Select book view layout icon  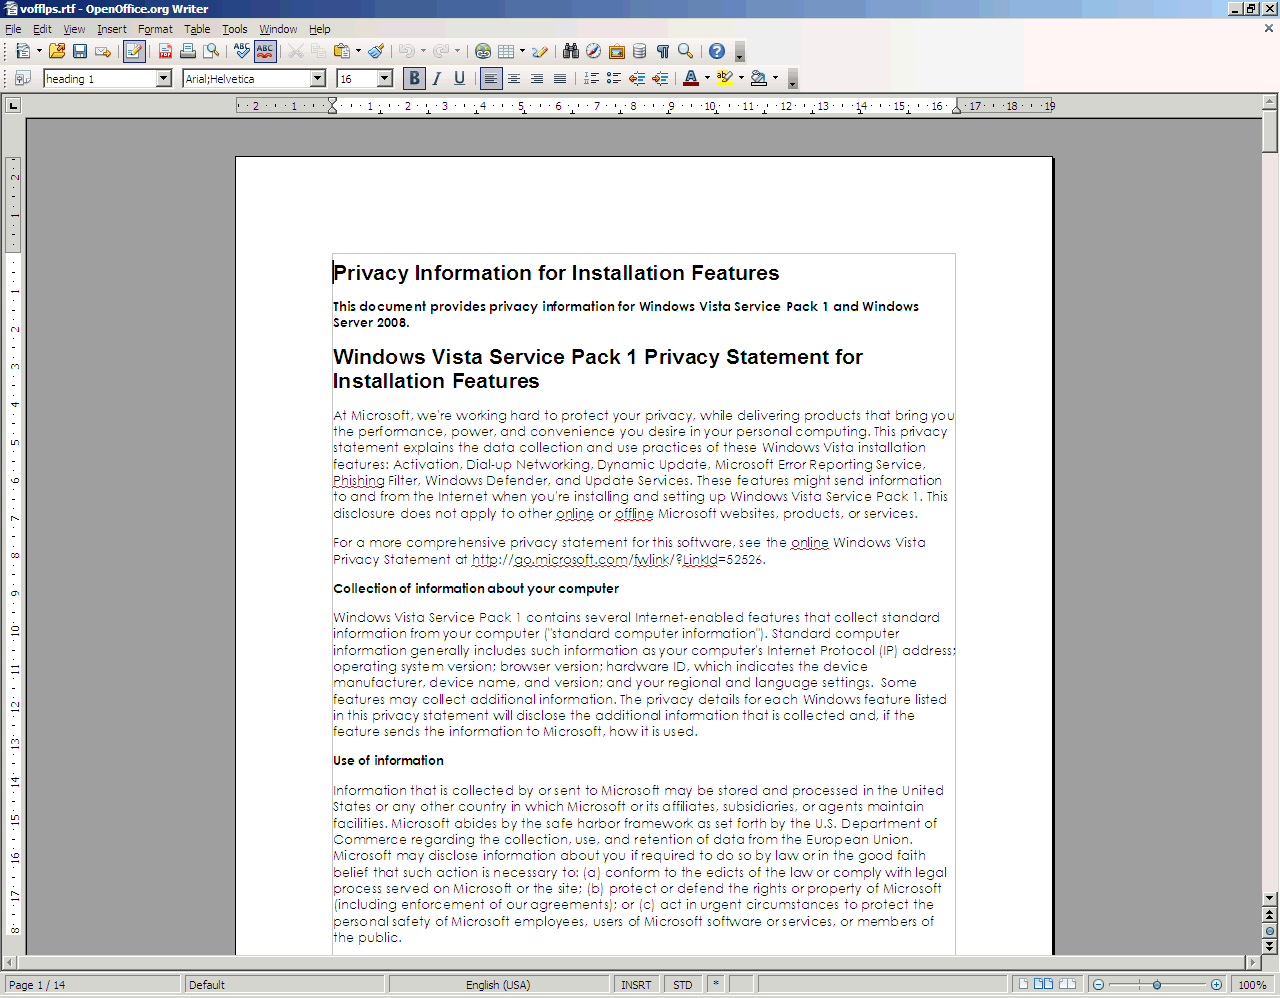pos(1067,984)
